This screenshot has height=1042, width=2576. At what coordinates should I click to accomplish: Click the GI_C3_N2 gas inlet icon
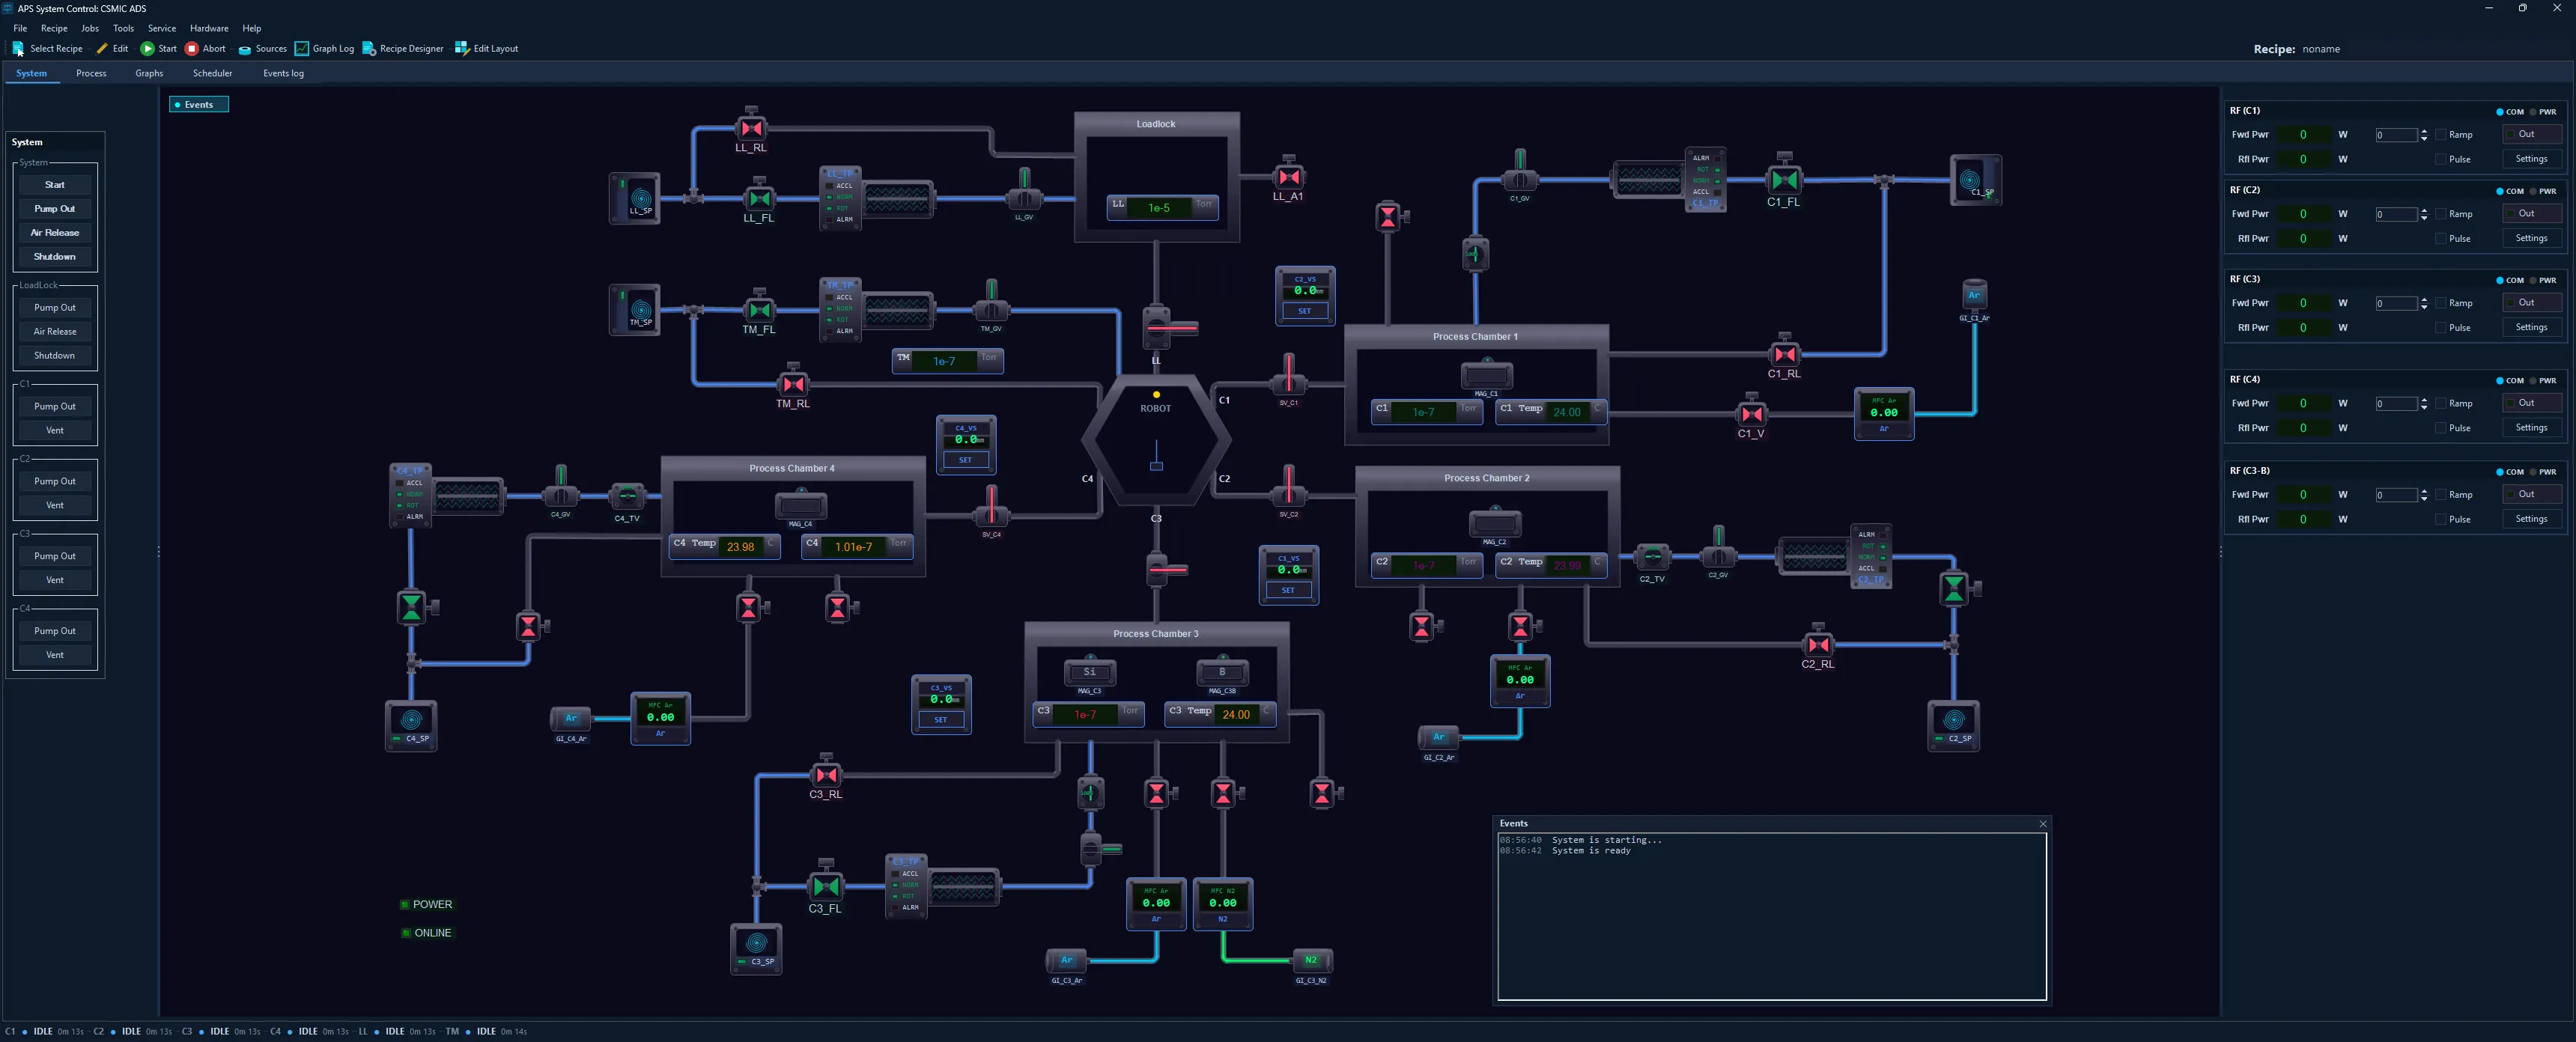(x=1311, y=960)
